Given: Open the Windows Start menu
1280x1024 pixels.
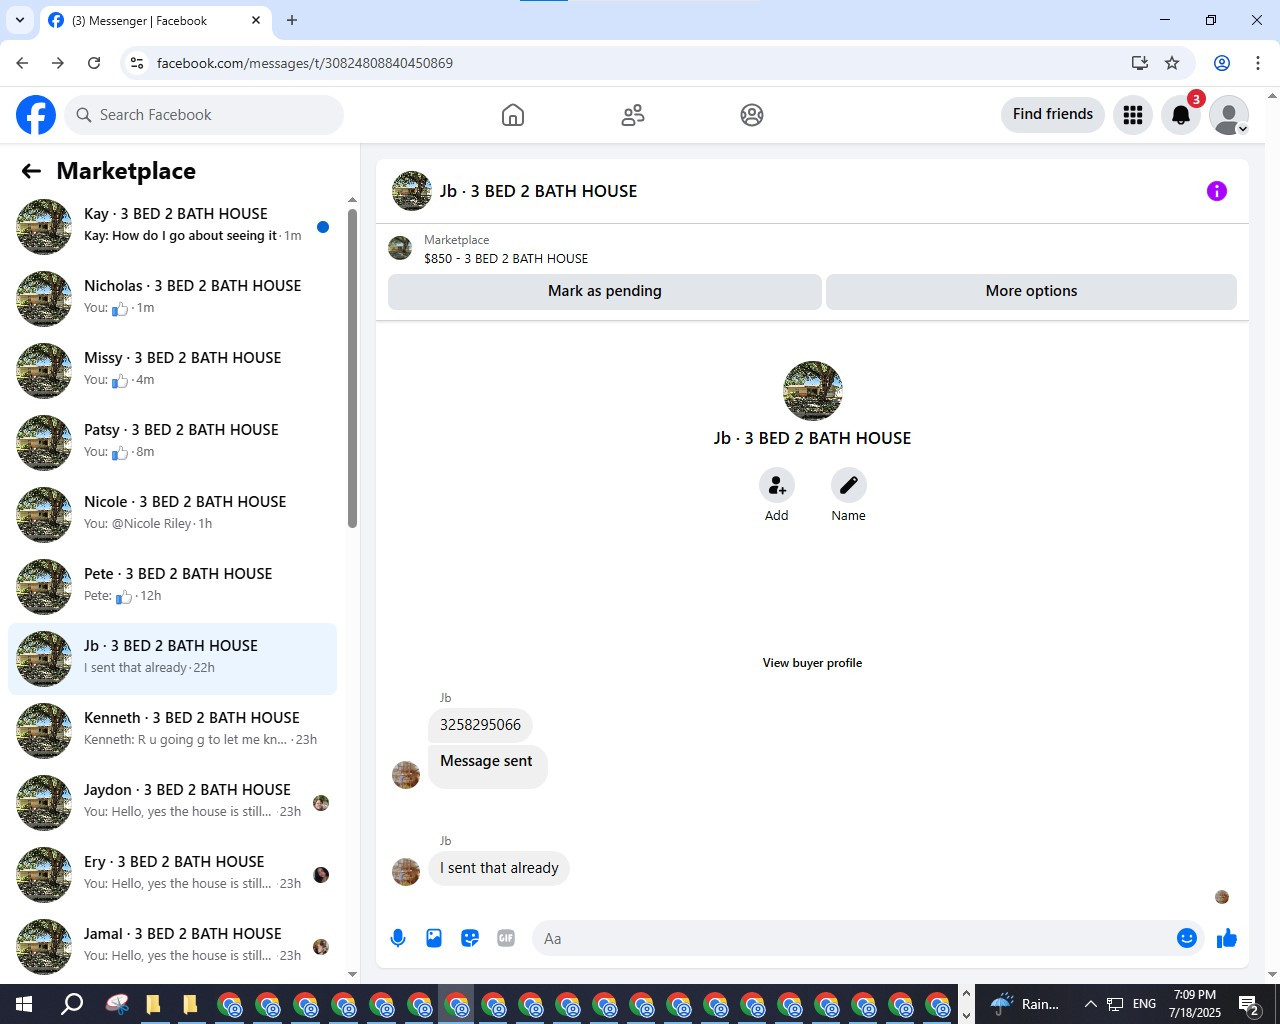Looking at the screenshot, I should coord(24,1004).
